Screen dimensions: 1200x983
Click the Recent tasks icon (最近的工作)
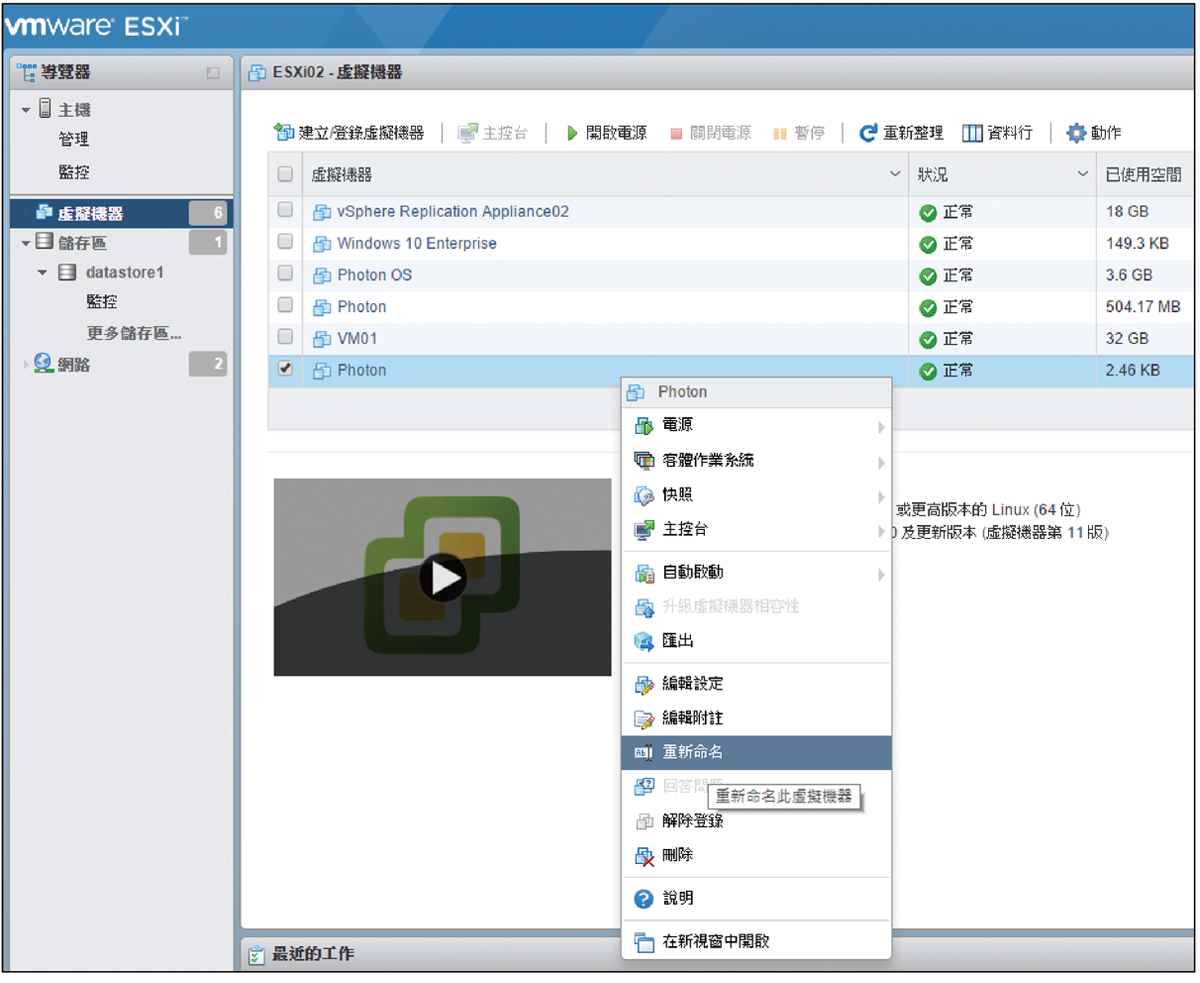click(256, 954)
